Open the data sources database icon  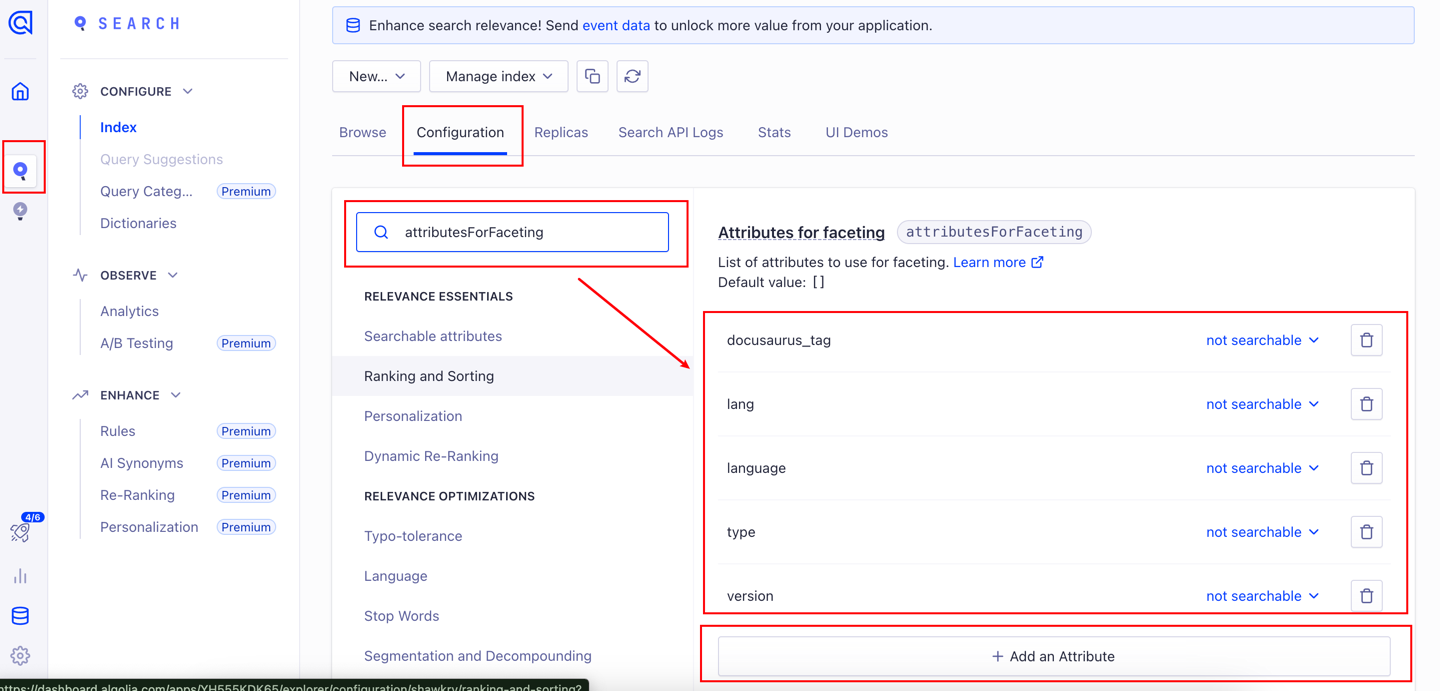20,616
